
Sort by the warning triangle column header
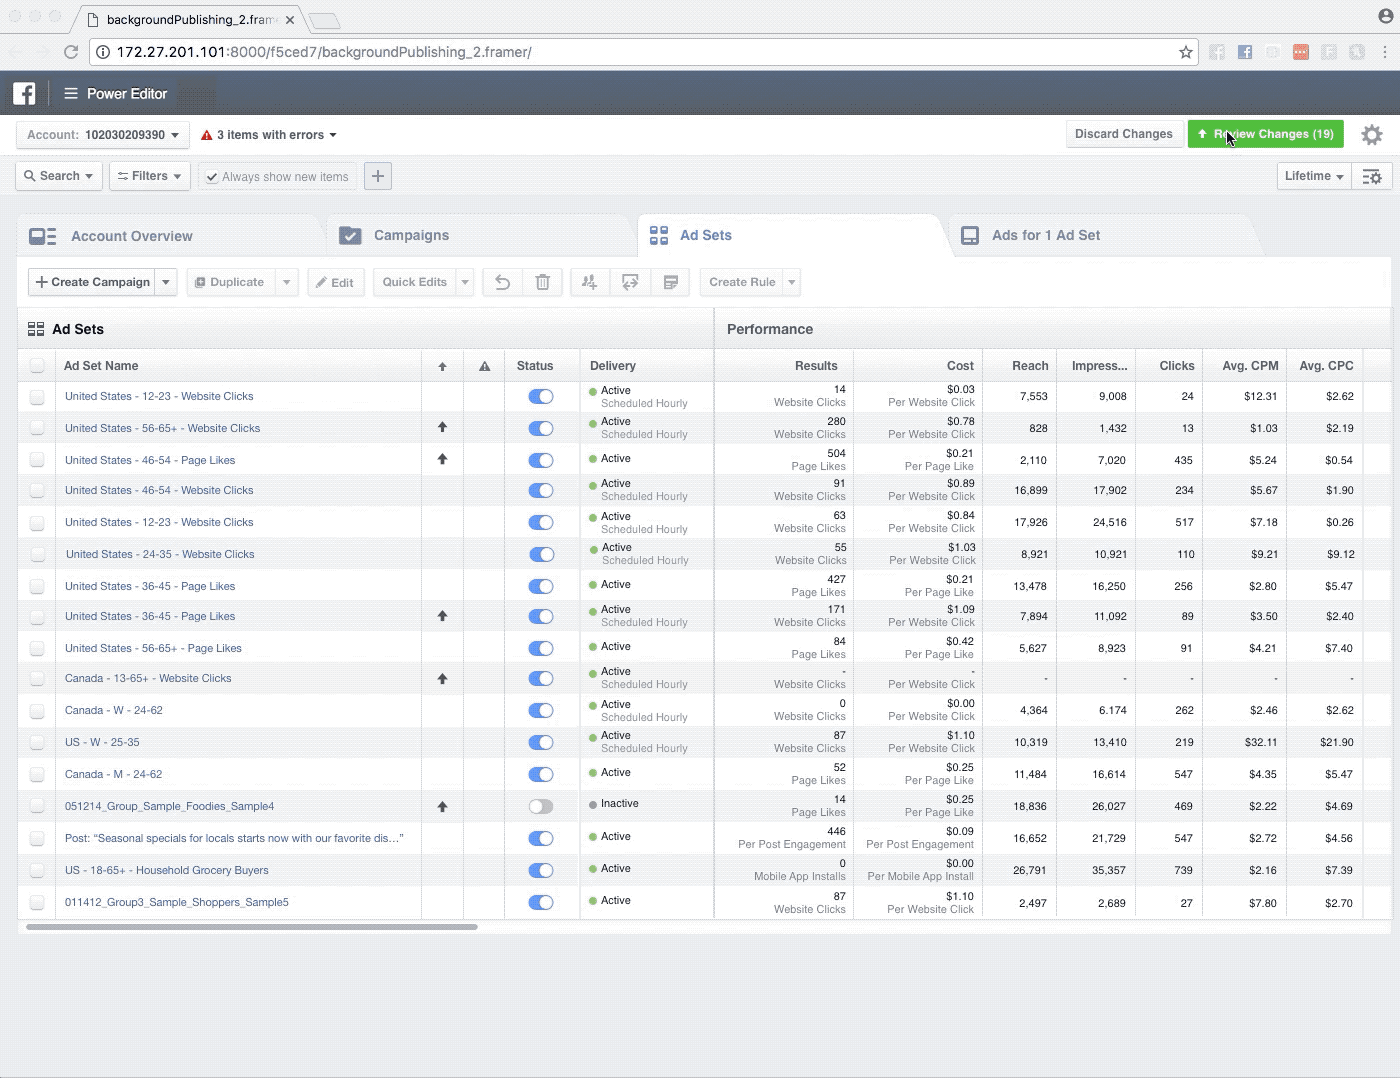484,366
